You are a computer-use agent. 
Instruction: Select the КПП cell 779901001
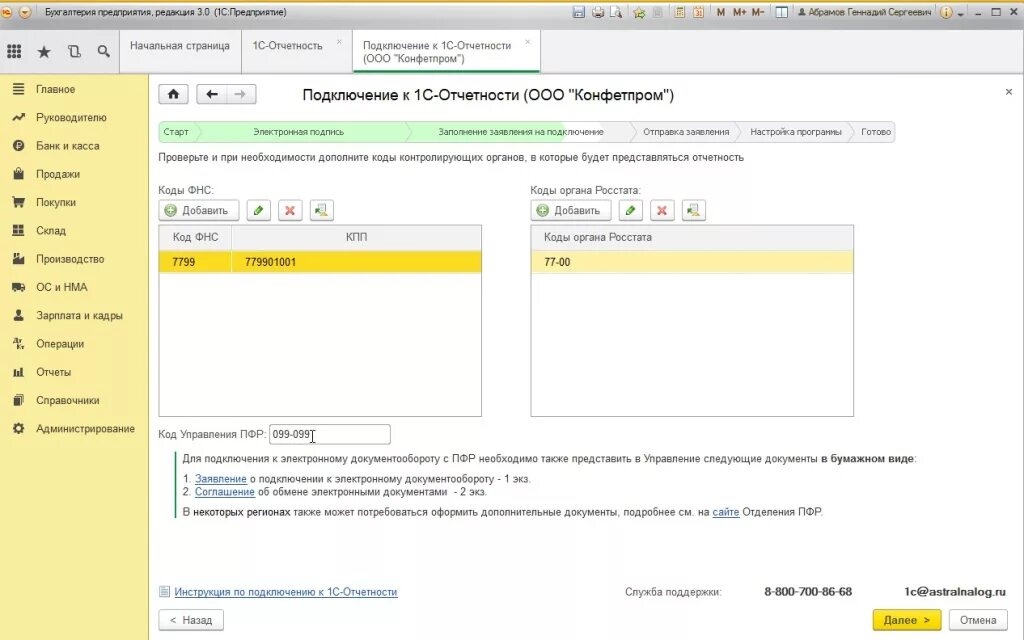(x=357, y=262)
